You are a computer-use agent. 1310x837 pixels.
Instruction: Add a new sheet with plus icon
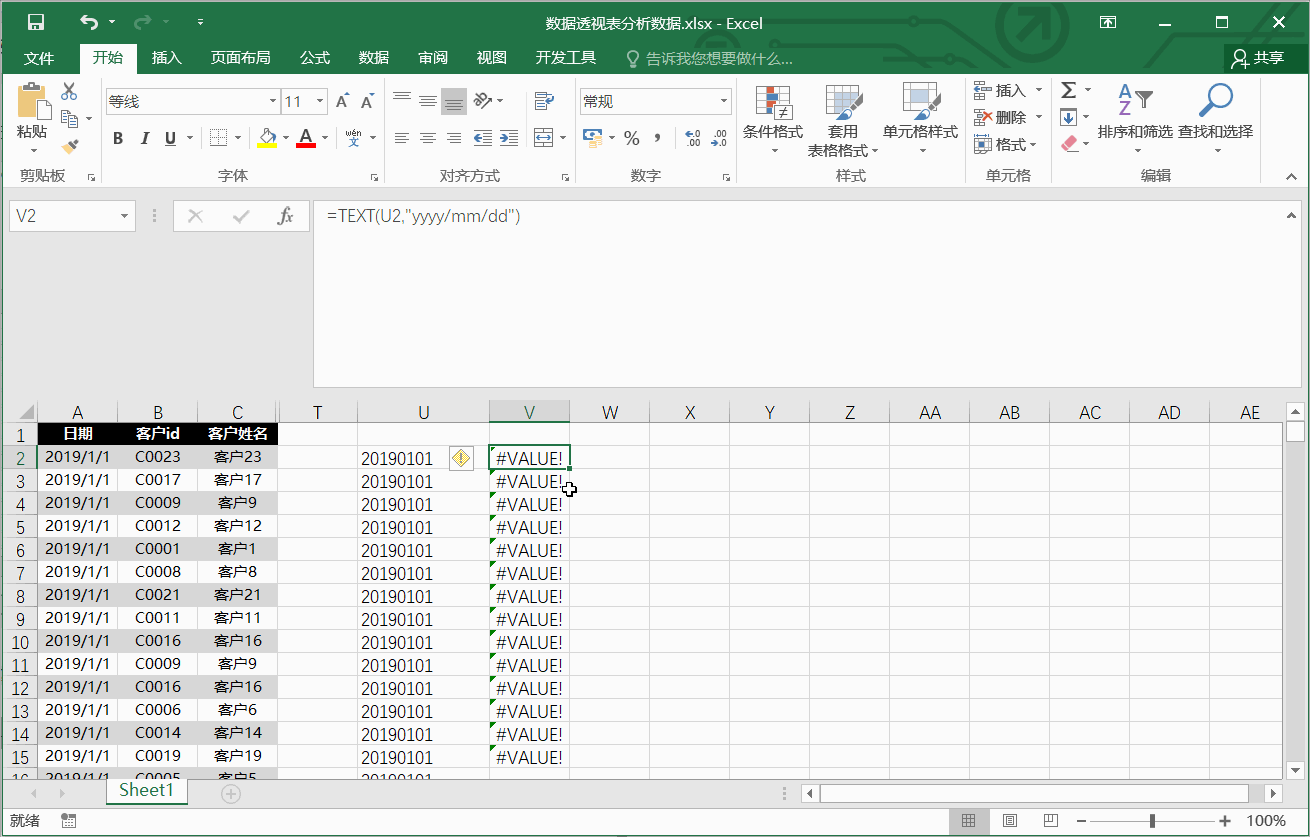pos(231,793)
